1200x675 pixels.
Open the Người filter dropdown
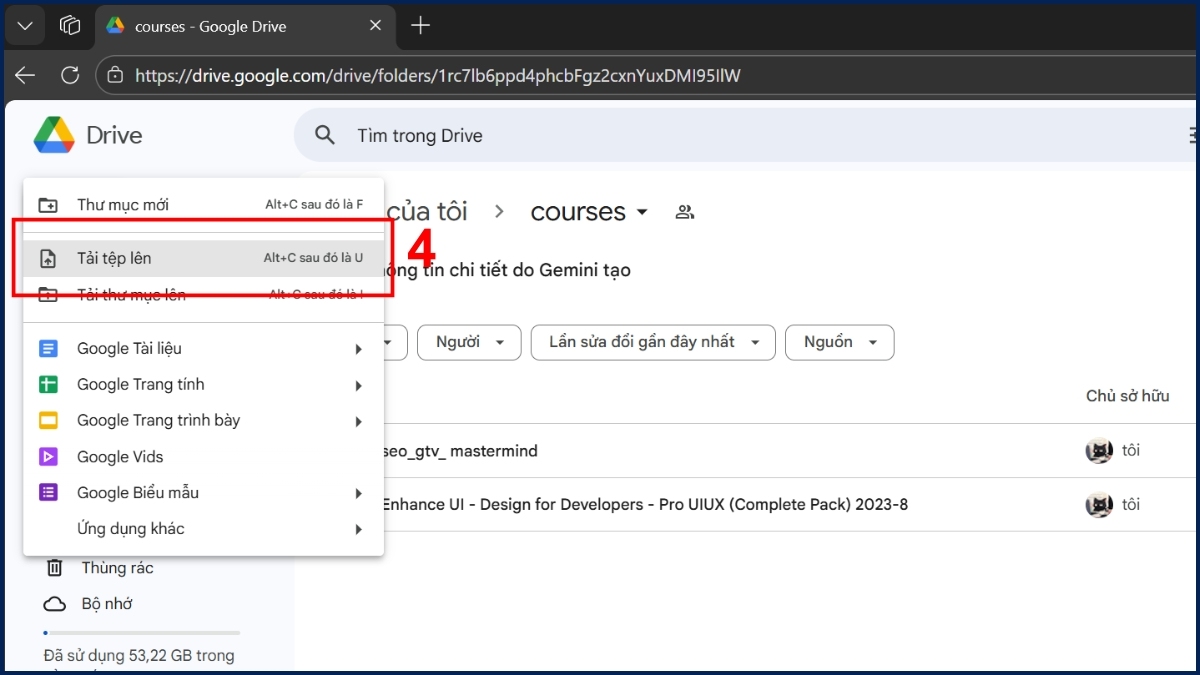[x=469, y=342]
